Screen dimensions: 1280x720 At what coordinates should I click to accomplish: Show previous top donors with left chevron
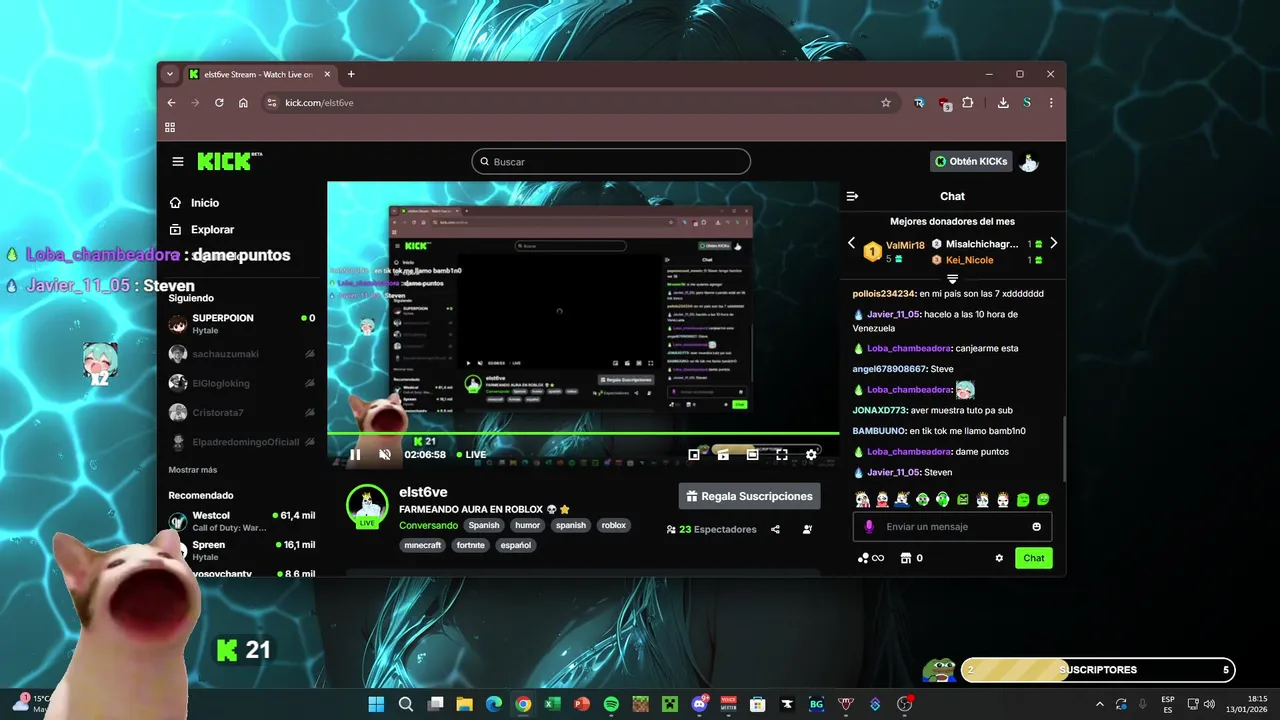(852, 243)
